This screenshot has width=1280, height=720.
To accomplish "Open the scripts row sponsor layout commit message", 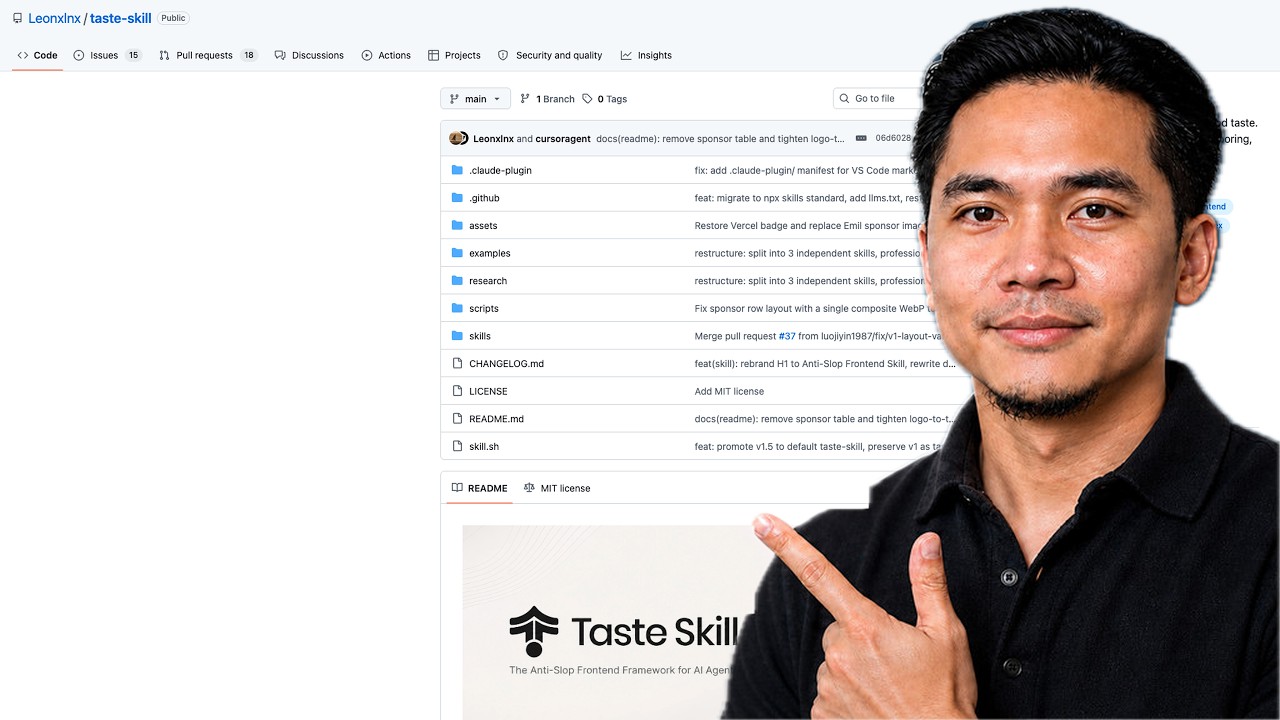I will [815, 309].
